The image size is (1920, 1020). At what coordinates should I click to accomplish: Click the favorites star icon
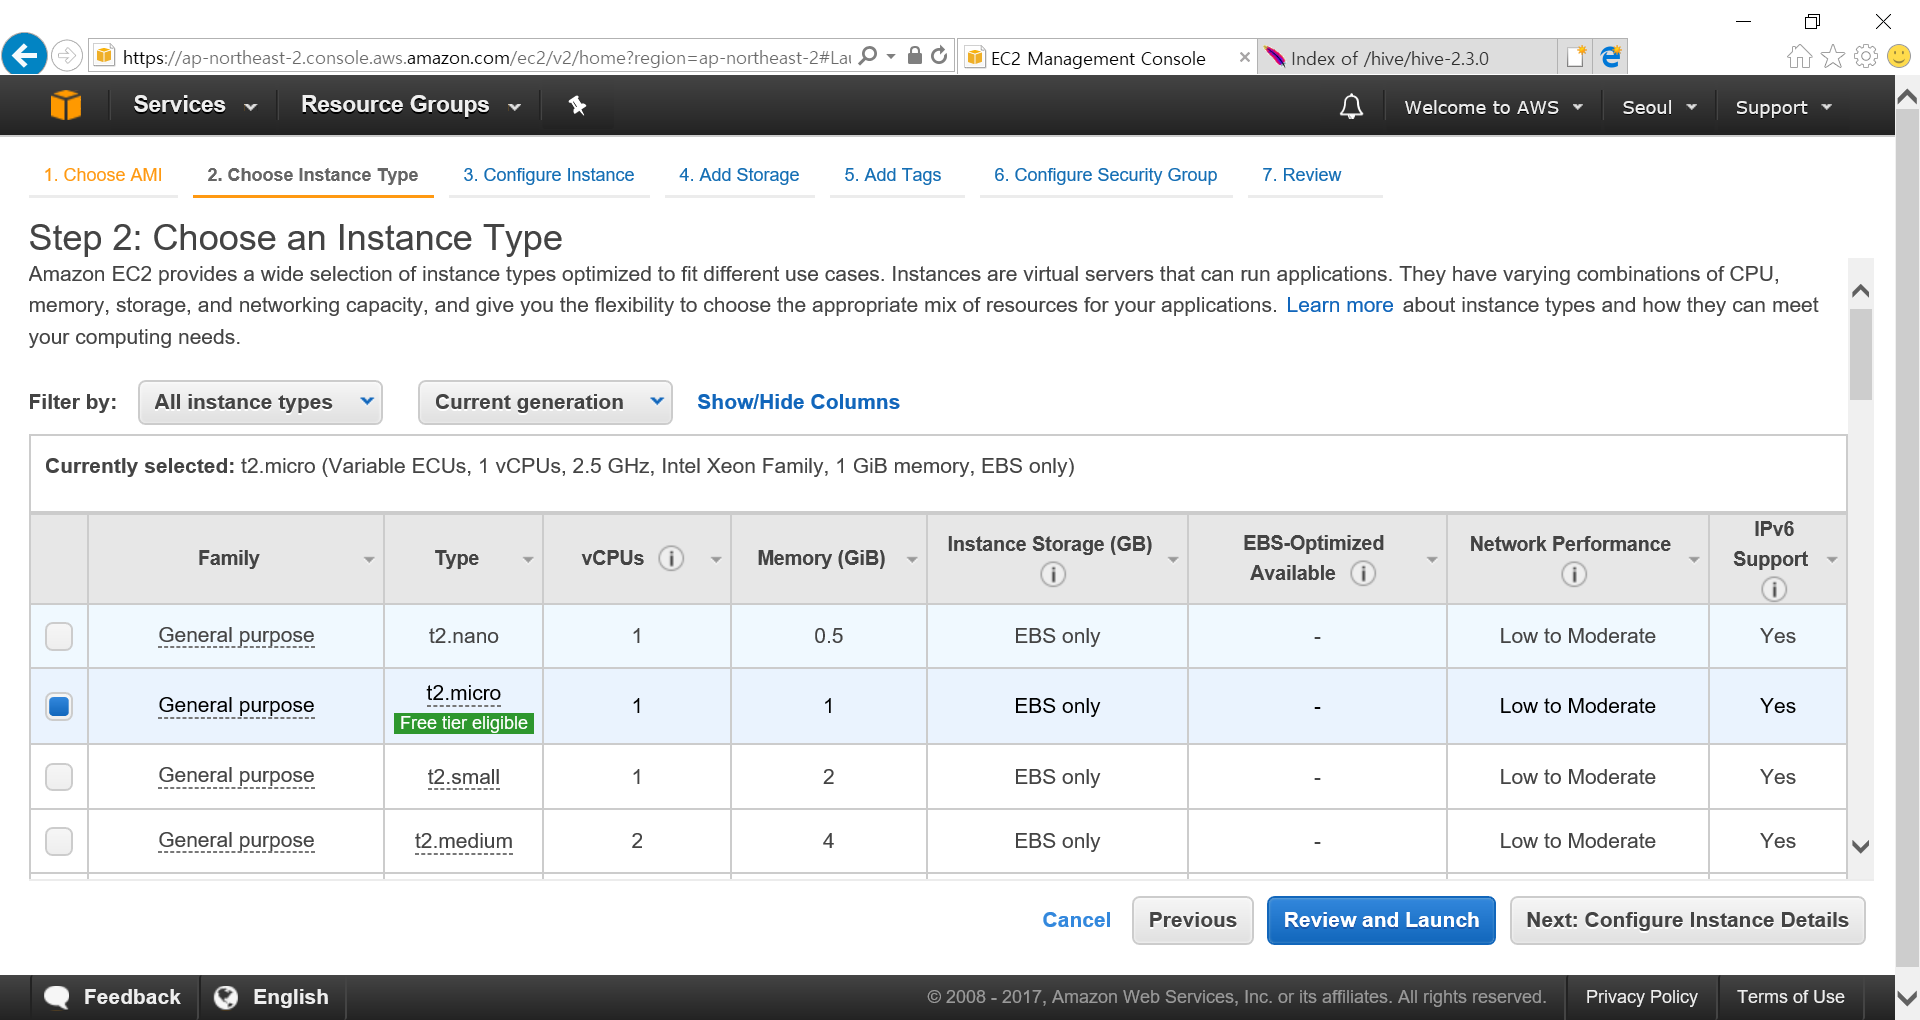pos(1833,57)
